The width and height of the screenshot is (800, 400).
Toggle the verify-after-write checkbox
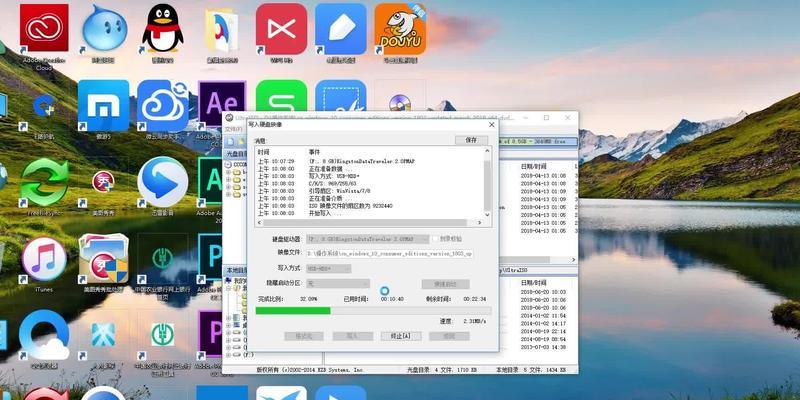[x=435, y=239]
